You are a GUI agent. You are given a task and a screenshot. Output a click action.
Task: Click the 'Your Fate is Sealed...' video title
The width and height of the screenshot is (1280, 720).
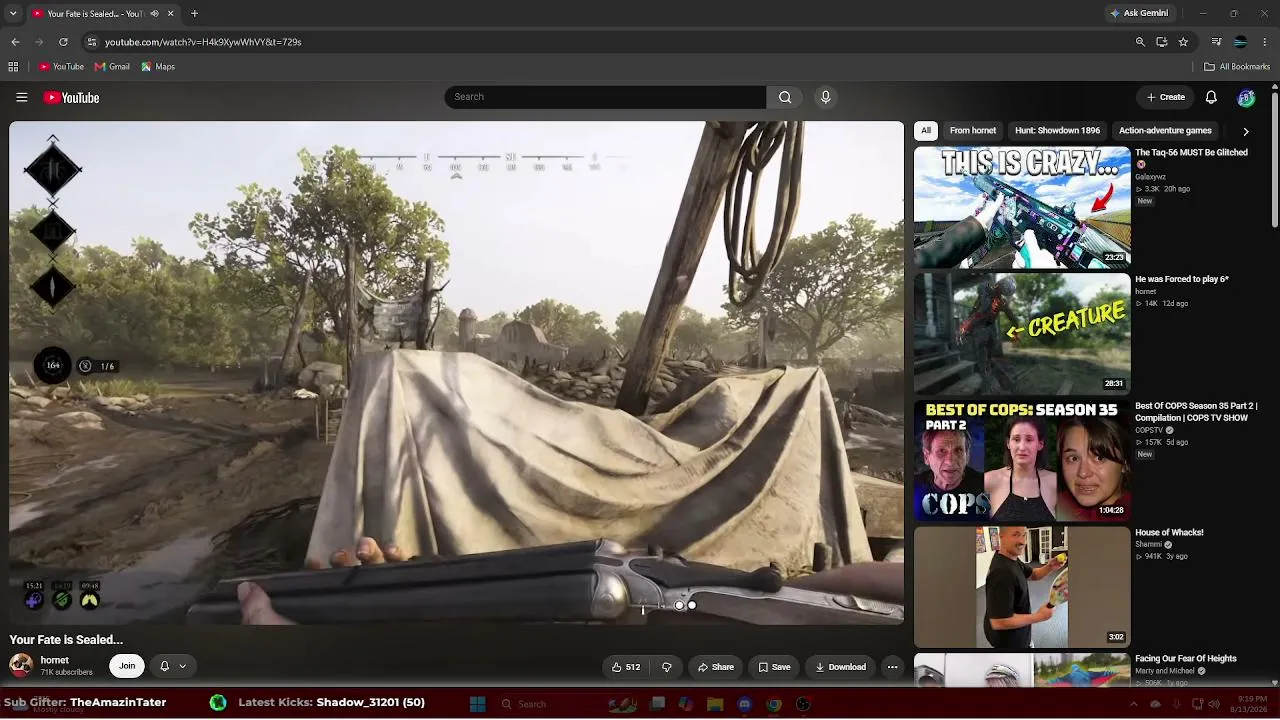pos(66,640)
